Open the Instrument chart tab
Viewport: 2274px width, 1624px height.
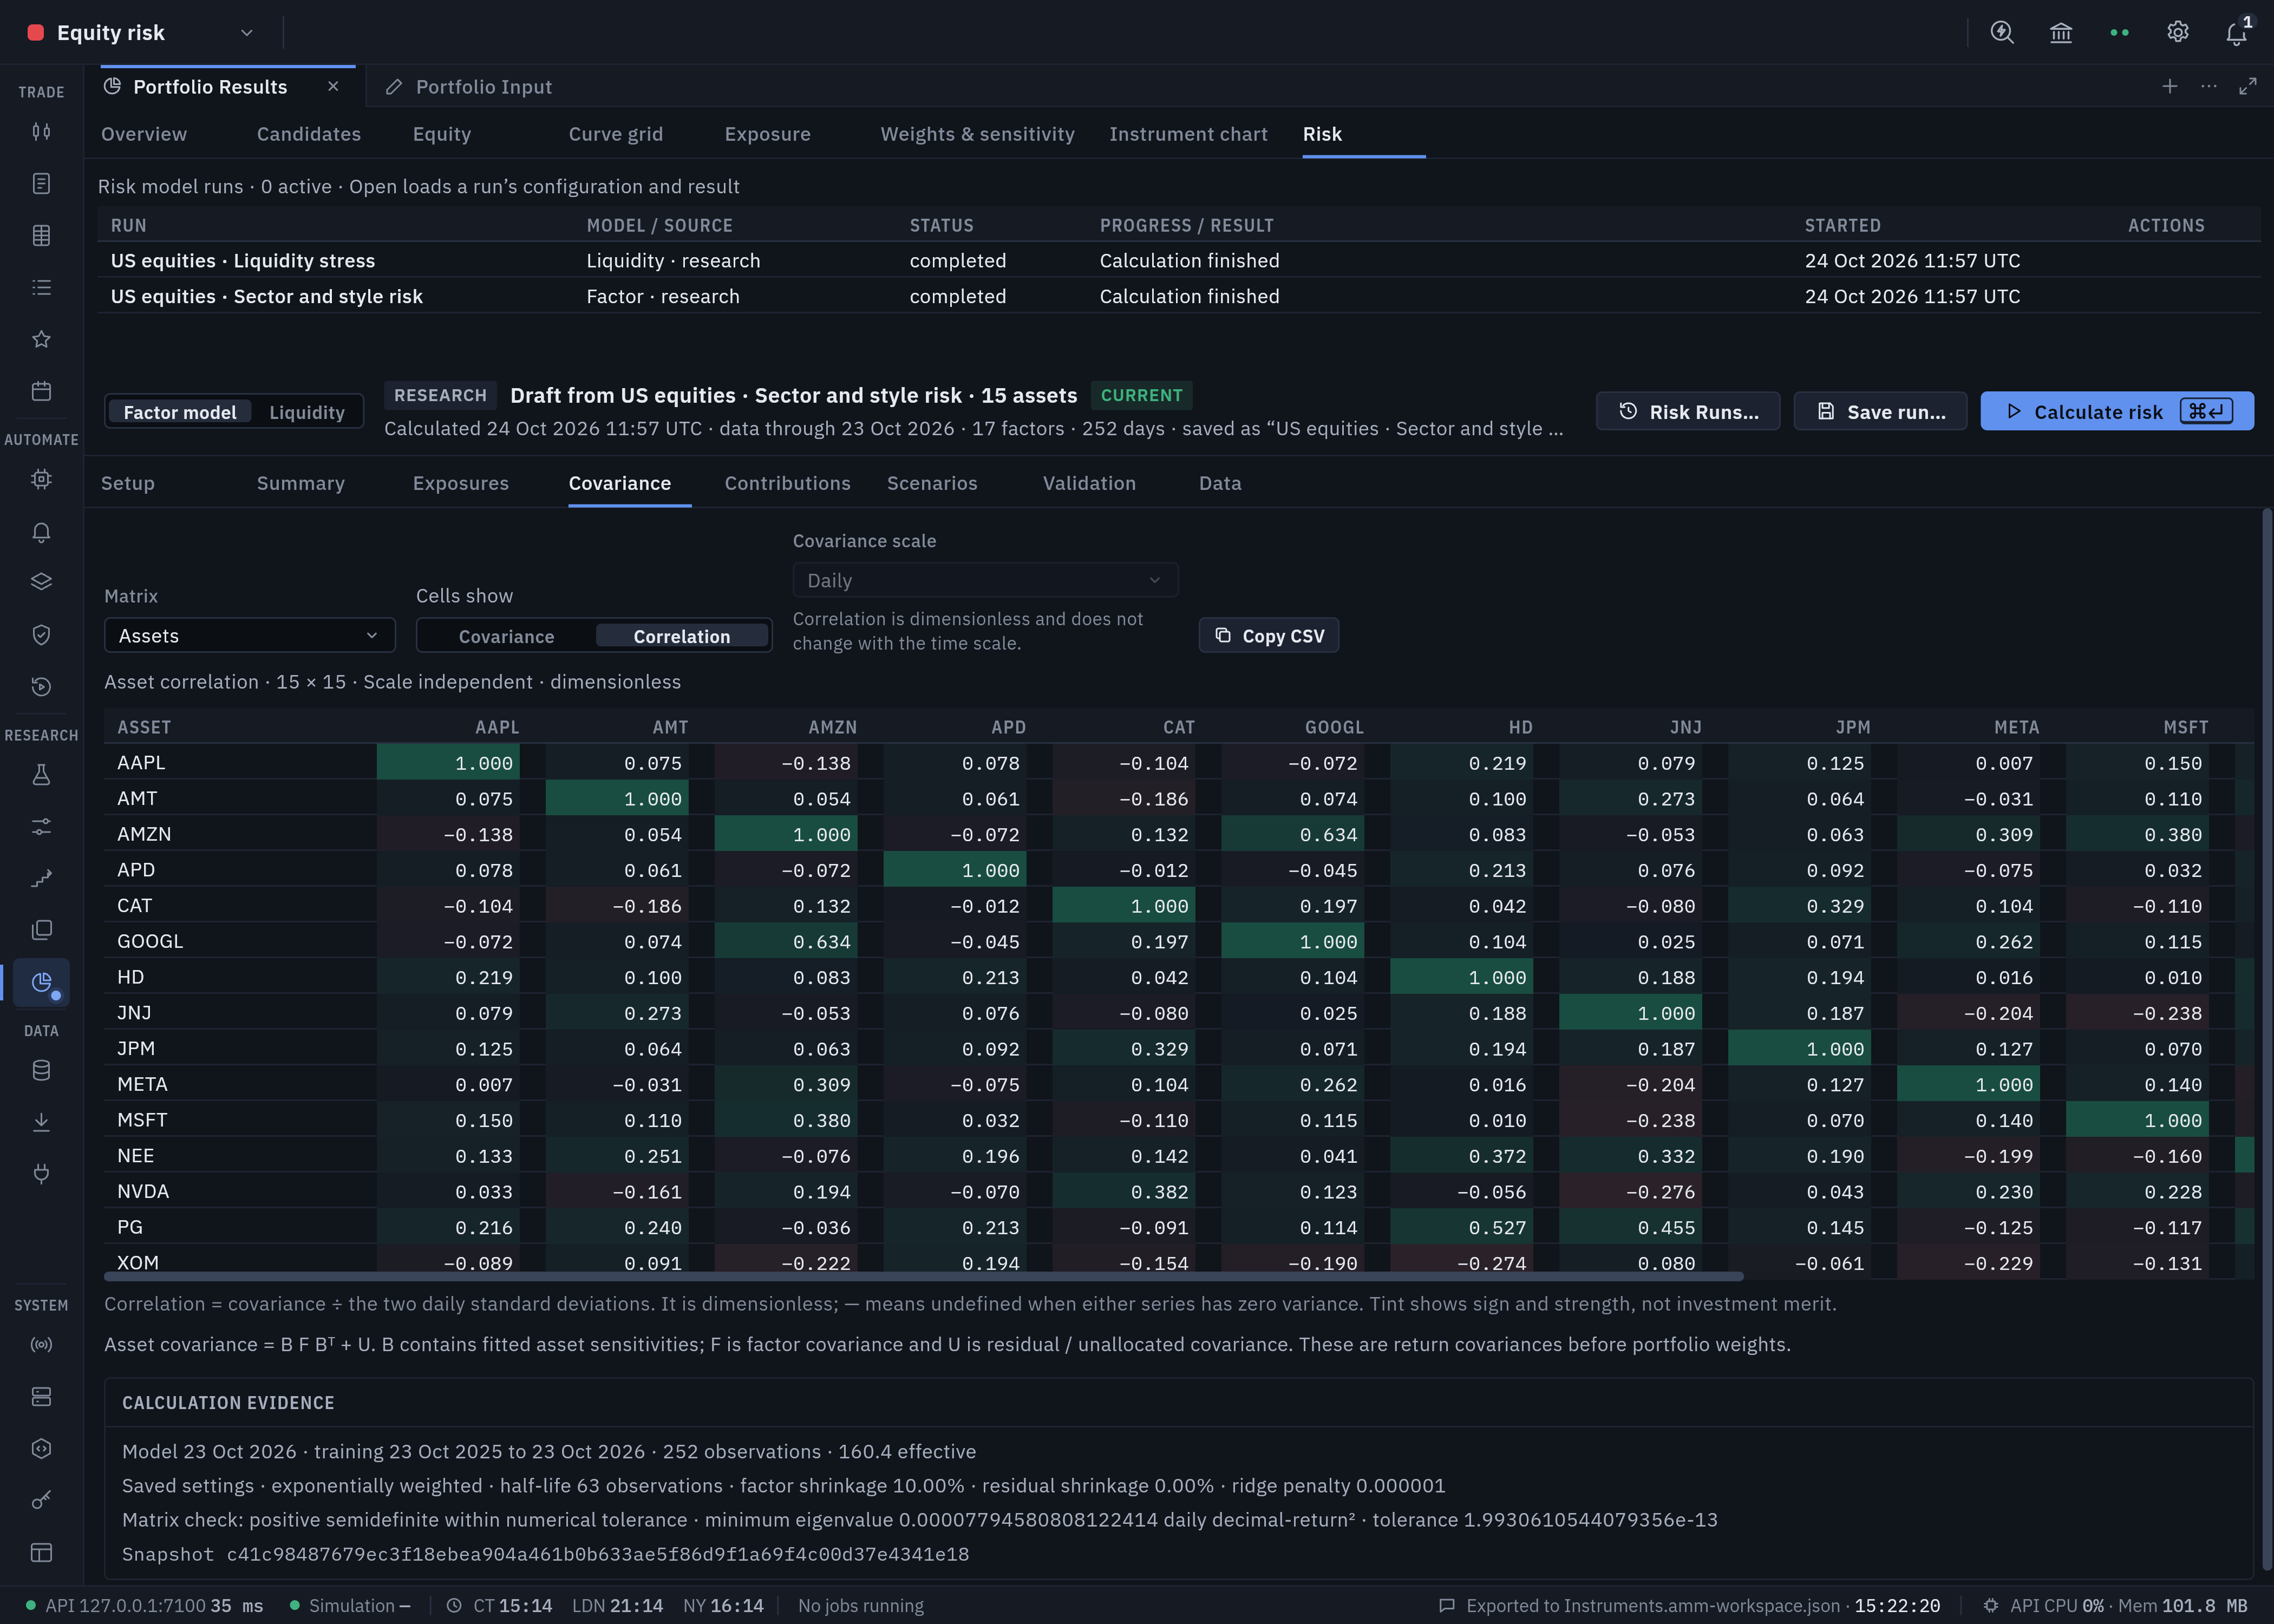1188,134
